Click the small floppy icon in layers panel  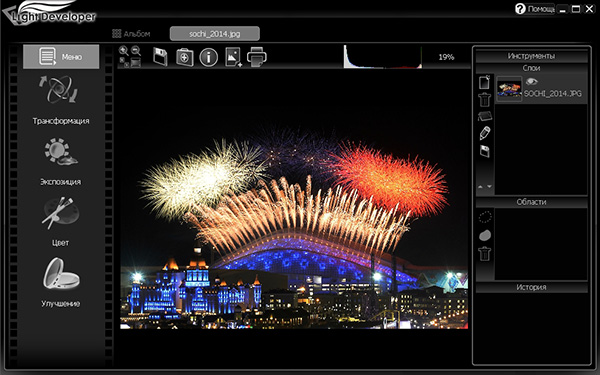[485, 151]
